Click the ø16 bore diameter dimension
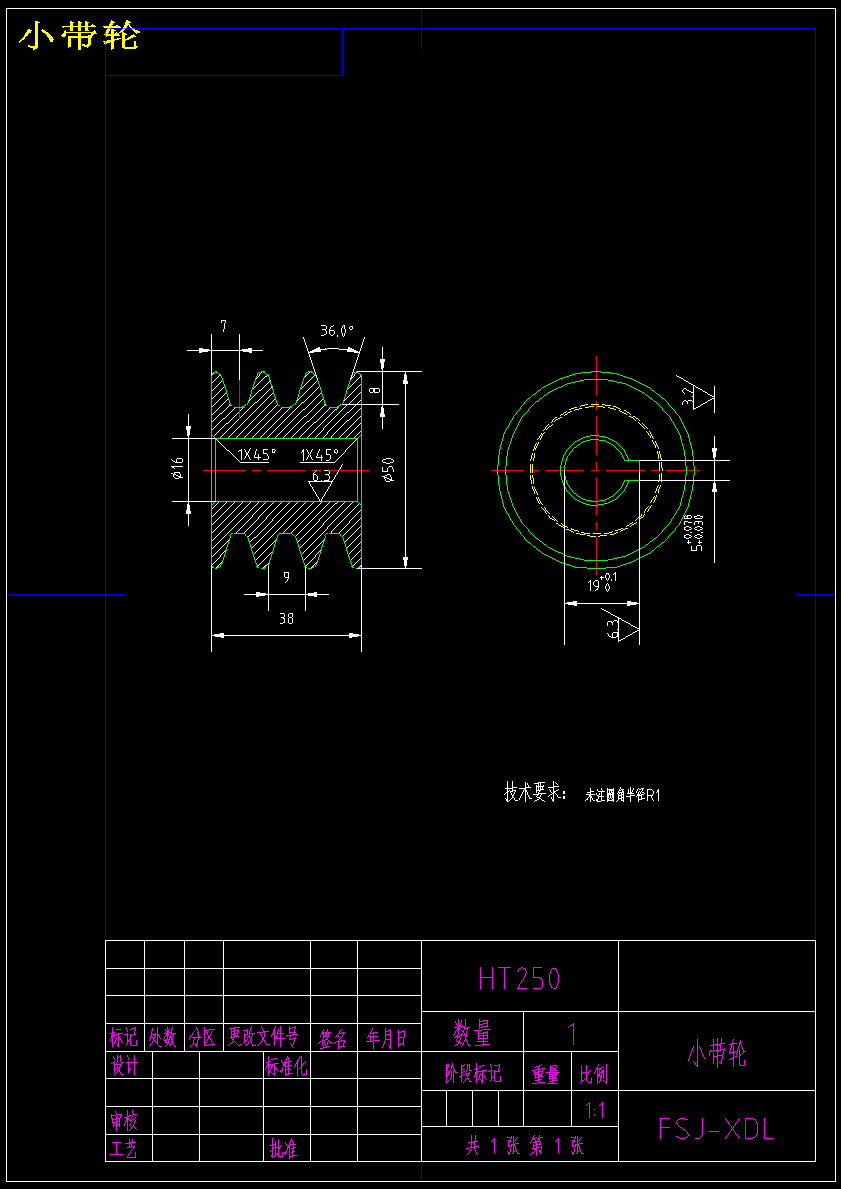The height and width of the screenshot is (1189, 841). pyautogui.click(x=177, y=468)
